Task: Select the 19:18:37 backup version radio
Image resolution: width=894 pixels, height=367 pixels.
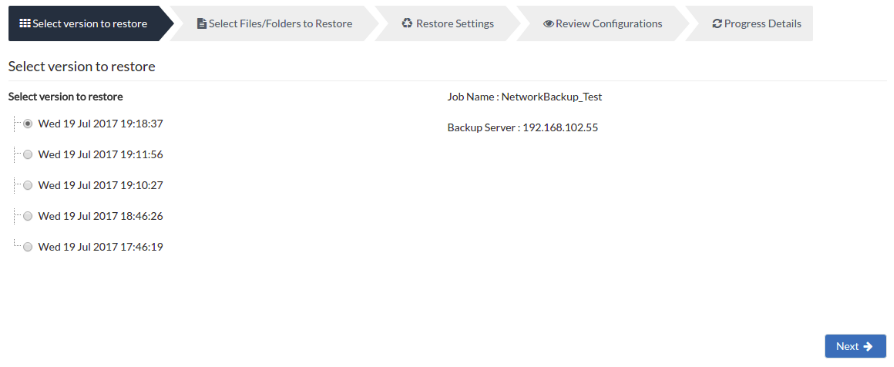Action: click(27, 124)
